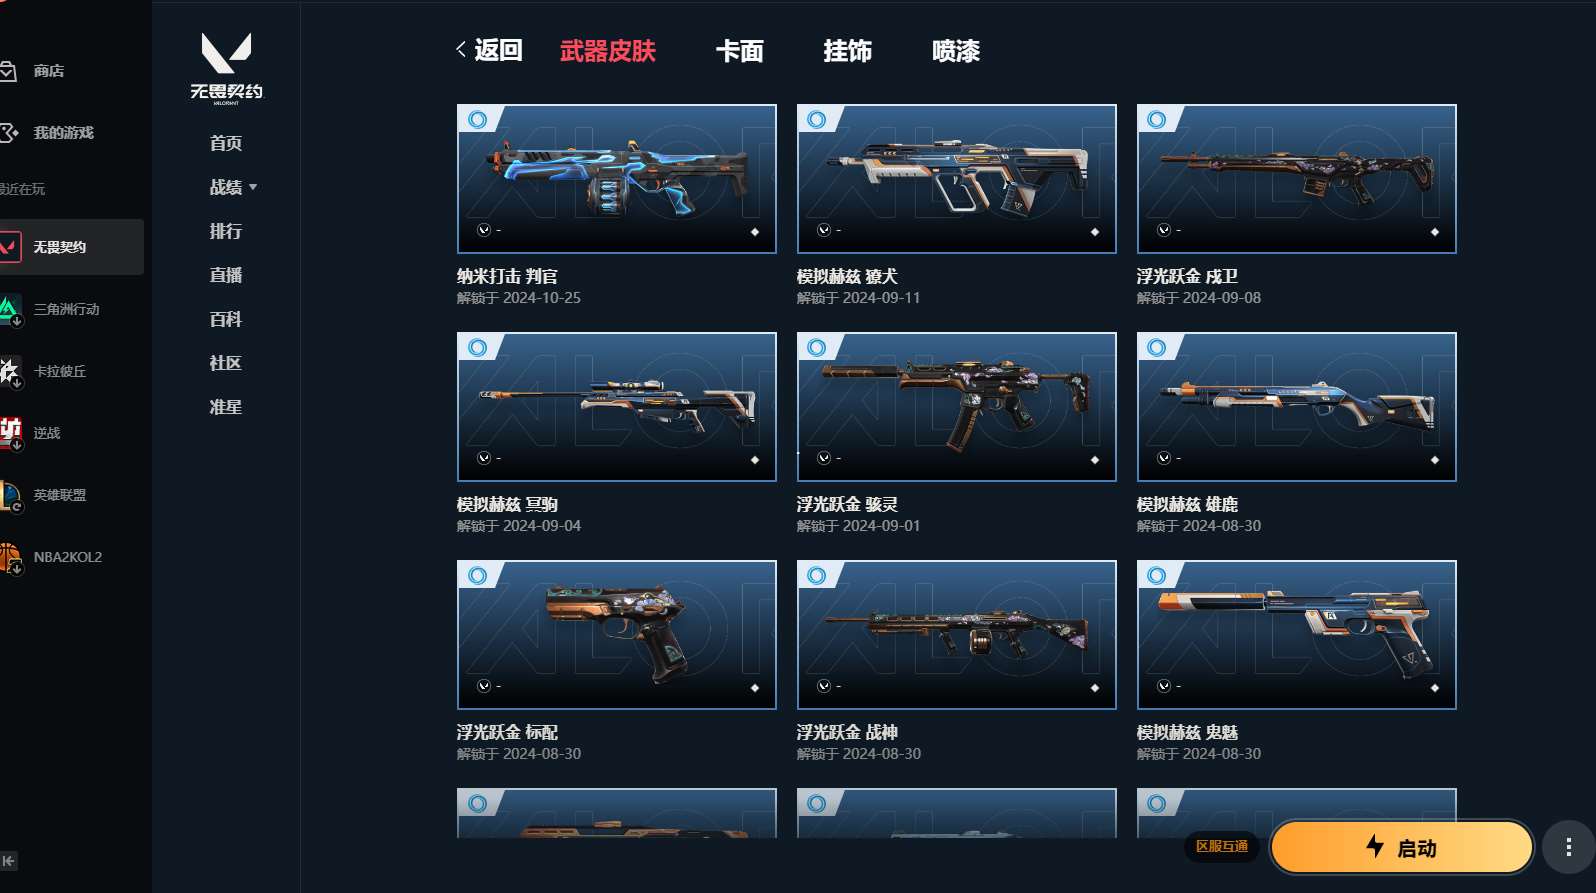The height and width of the screenshot is (893, 1596).
Task: Open the 准星 crosshair menu item
Action: [226, 407]
